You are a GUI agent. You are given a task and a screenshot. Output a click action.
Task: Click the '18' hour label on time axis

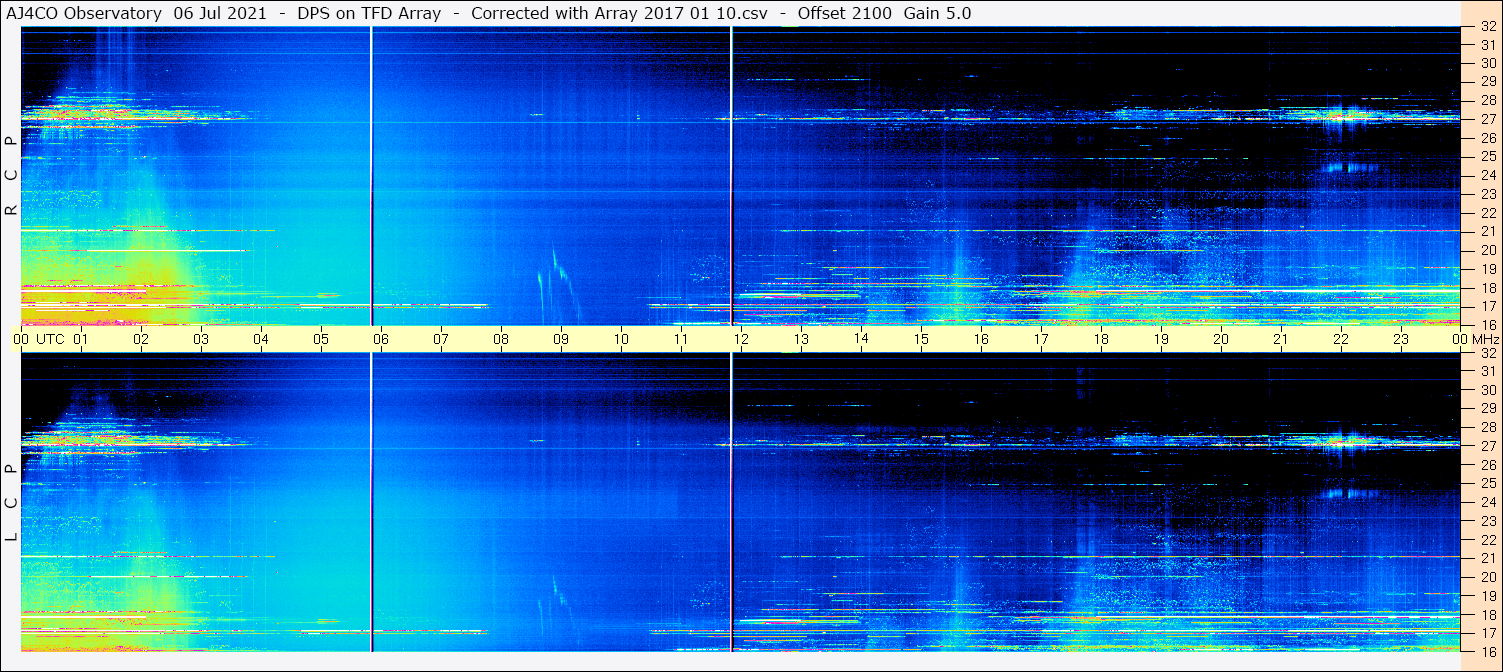[x=1101, y=339]
